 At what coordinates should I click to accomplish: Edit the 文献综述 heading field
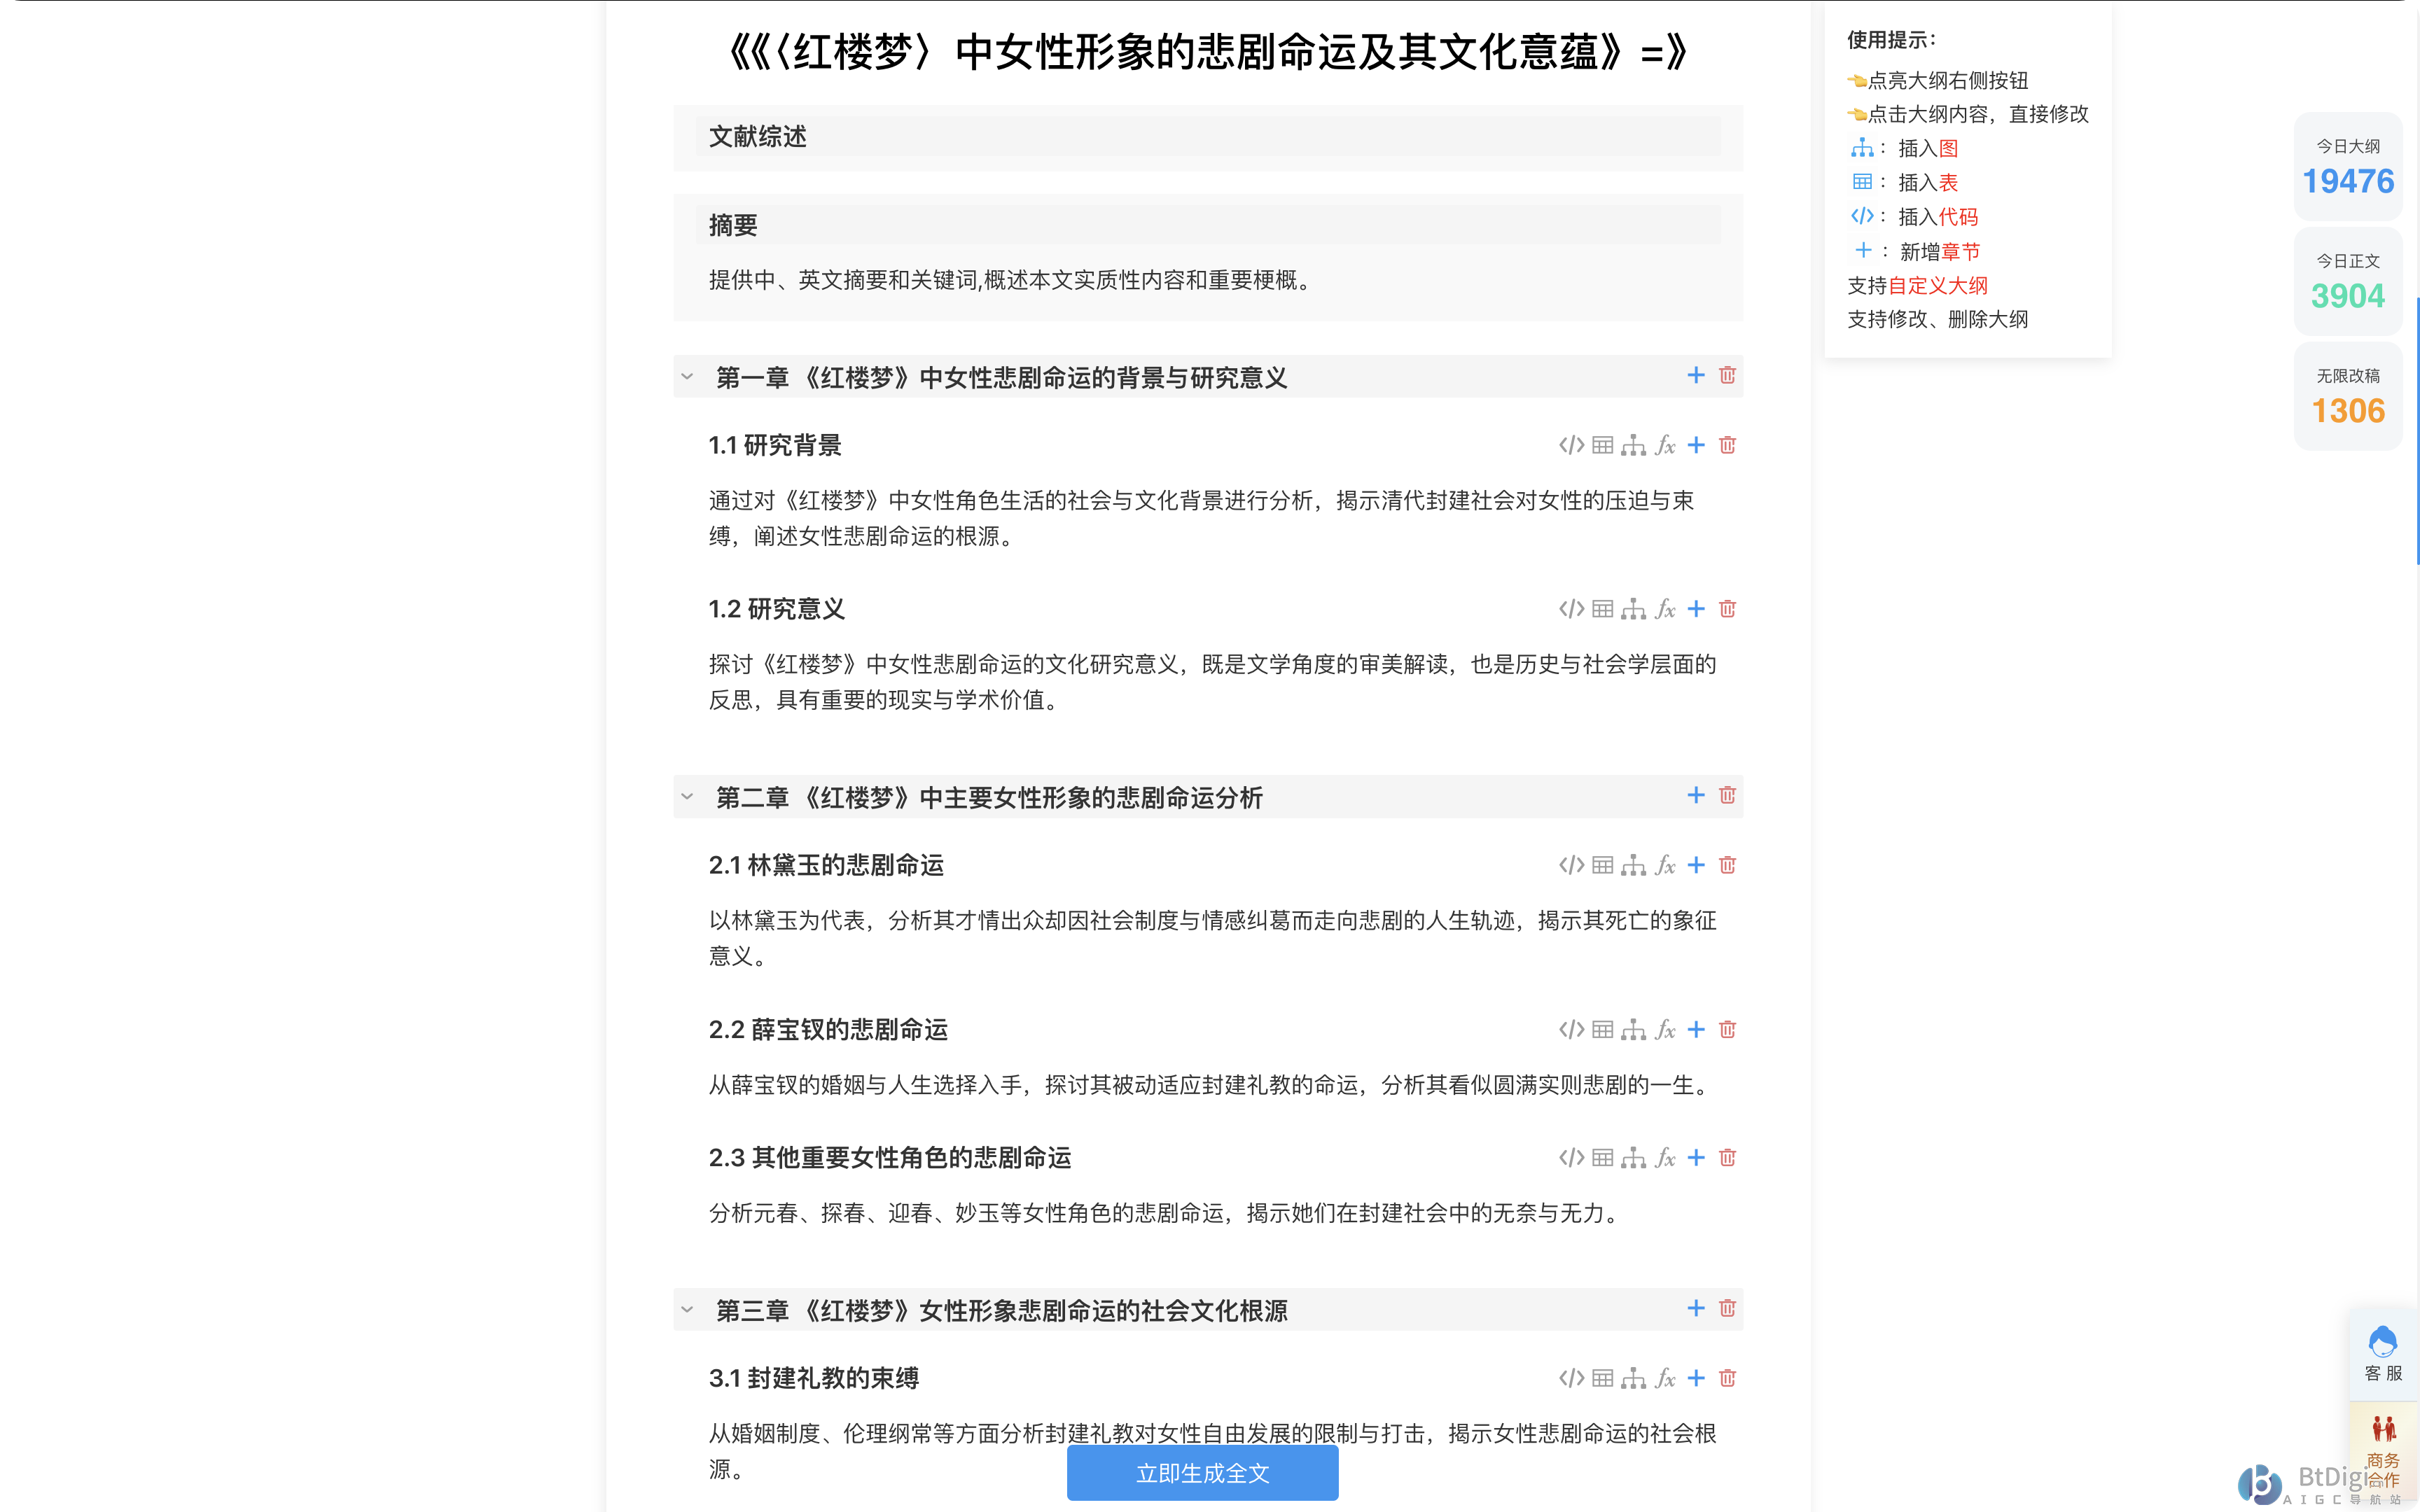point(1208,136)
